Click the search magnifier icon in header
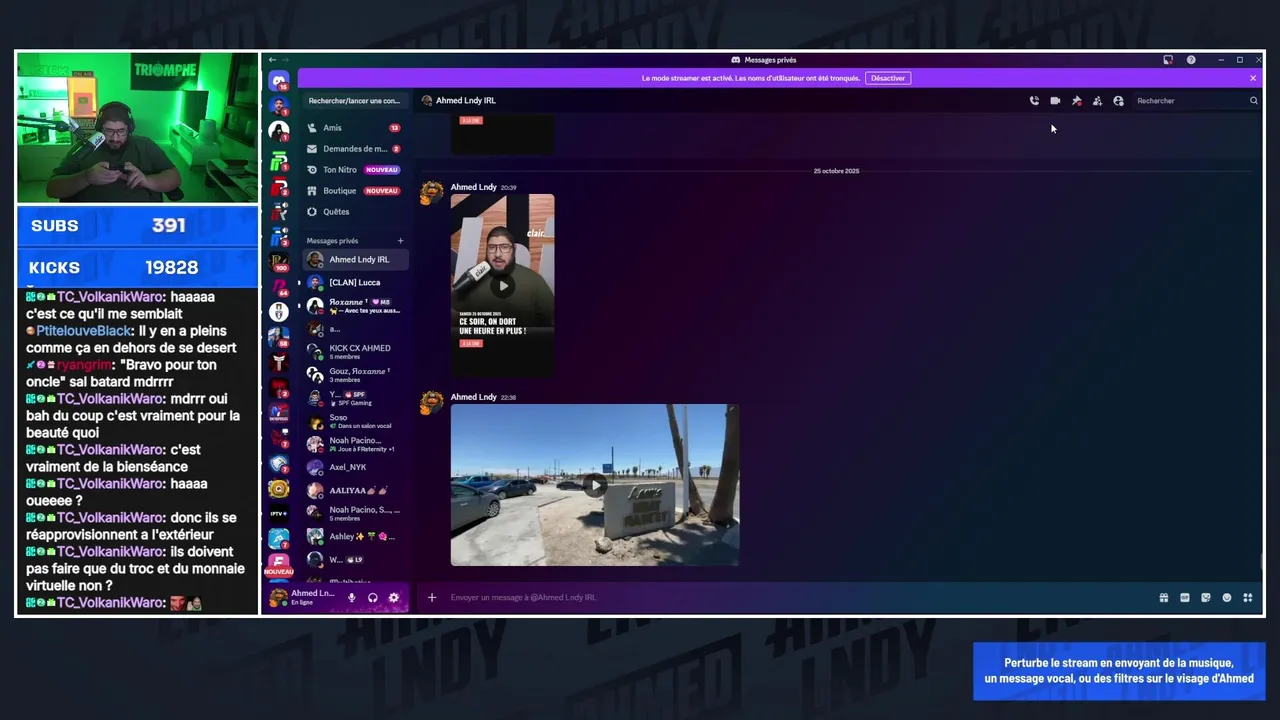This screenshot has height=720, width=1280. point(1253,101)
